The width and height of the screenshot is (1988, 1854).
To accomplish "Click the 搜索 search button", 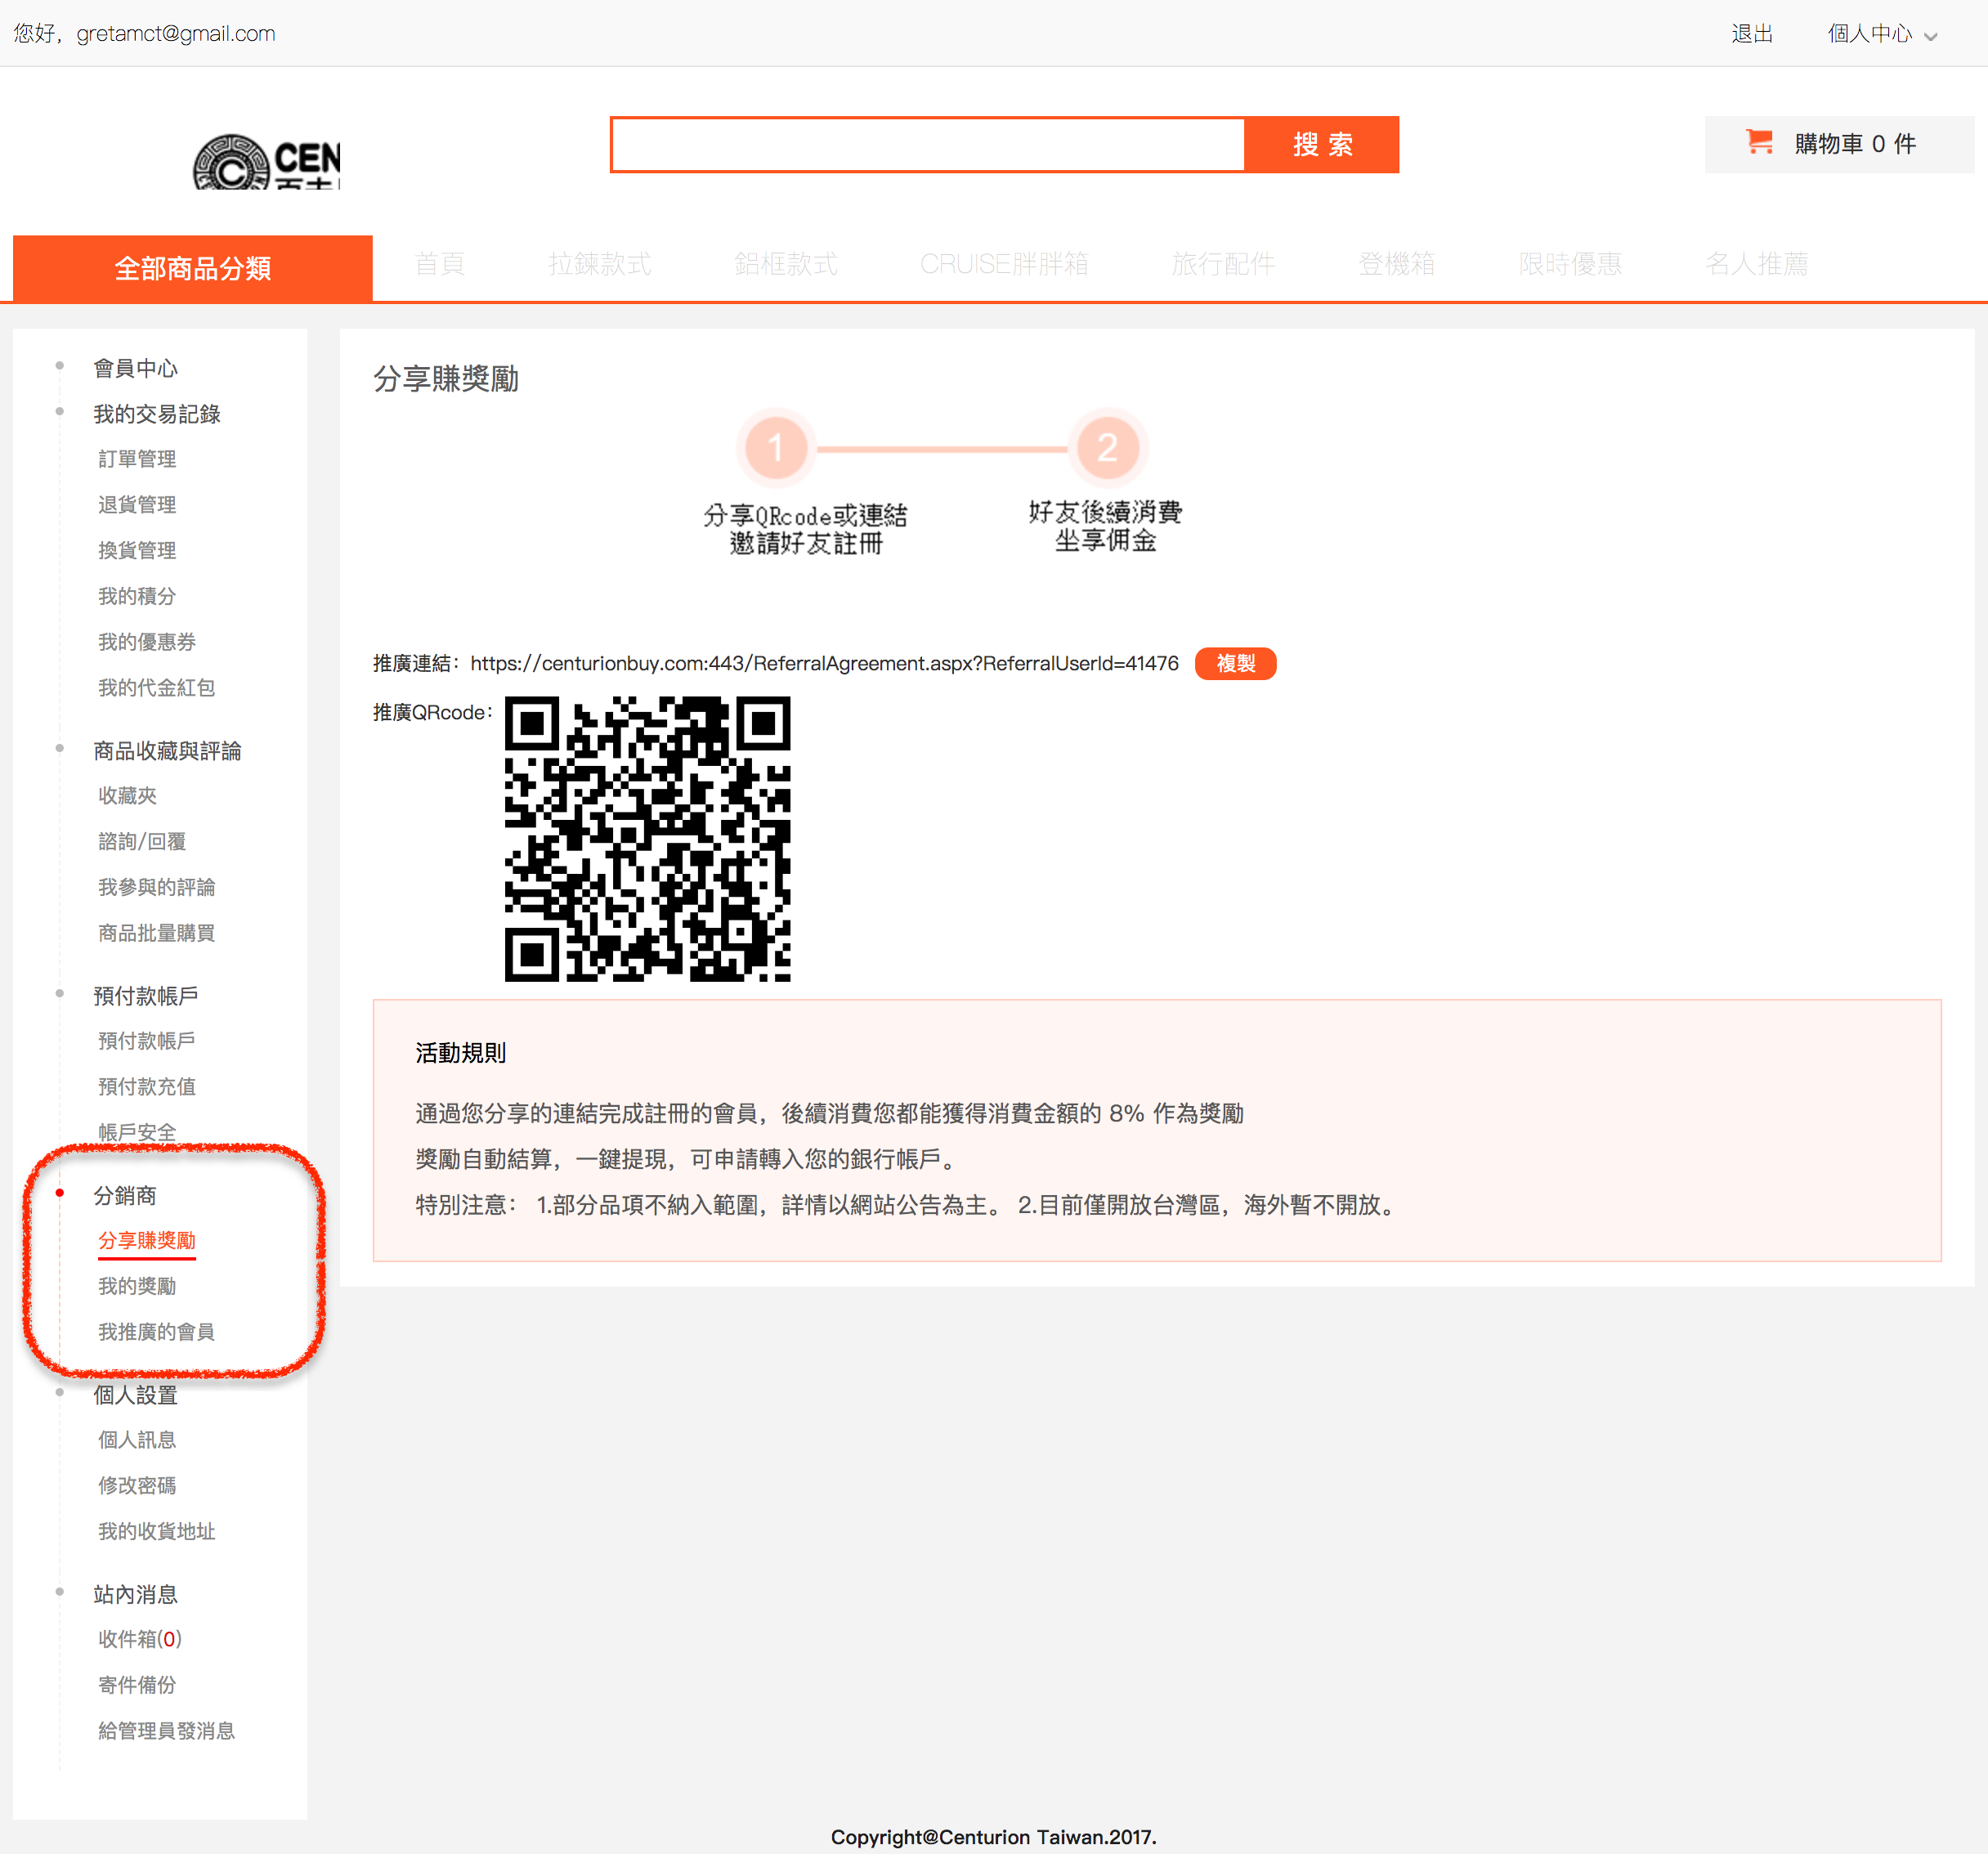I will tap(1321, 144).
